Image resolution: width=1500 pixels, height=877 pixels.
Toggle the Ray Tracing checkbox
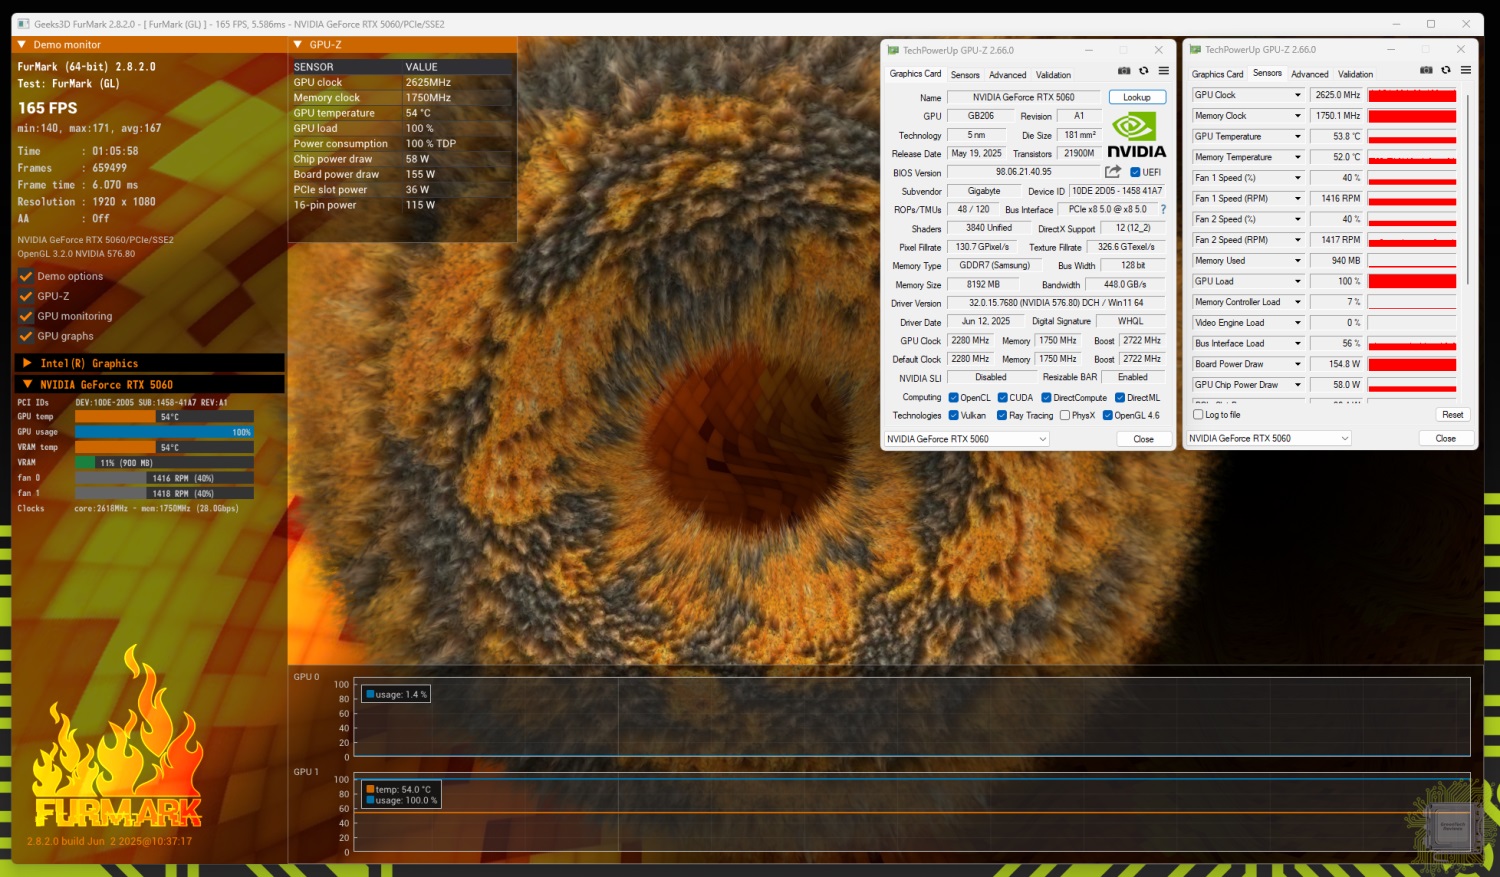point(1002,416)
